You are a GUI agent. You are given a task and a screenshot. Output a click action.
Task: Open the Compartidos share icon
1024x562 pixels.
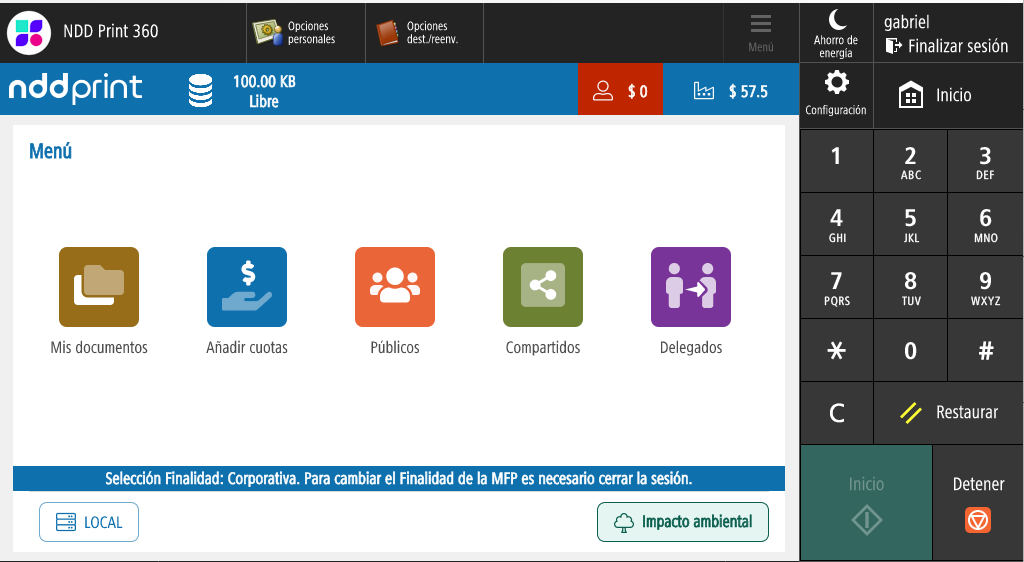click(x=543, y=287)
